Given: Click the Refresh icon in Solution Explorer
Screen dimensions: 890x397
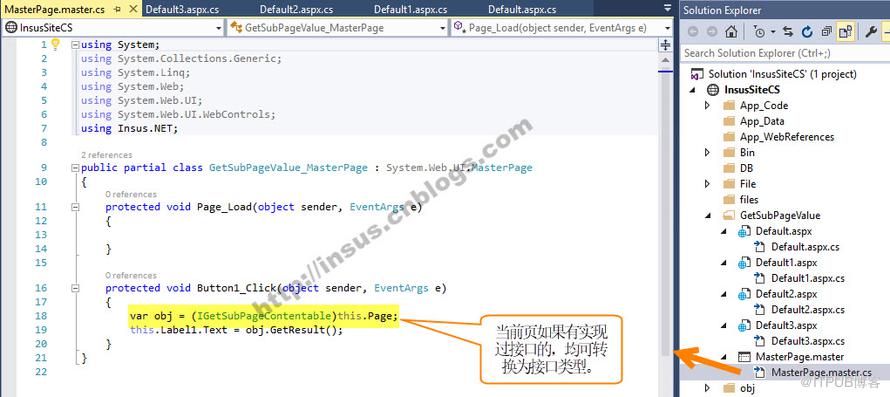Looking at the screenshot, I should (807, 32).
